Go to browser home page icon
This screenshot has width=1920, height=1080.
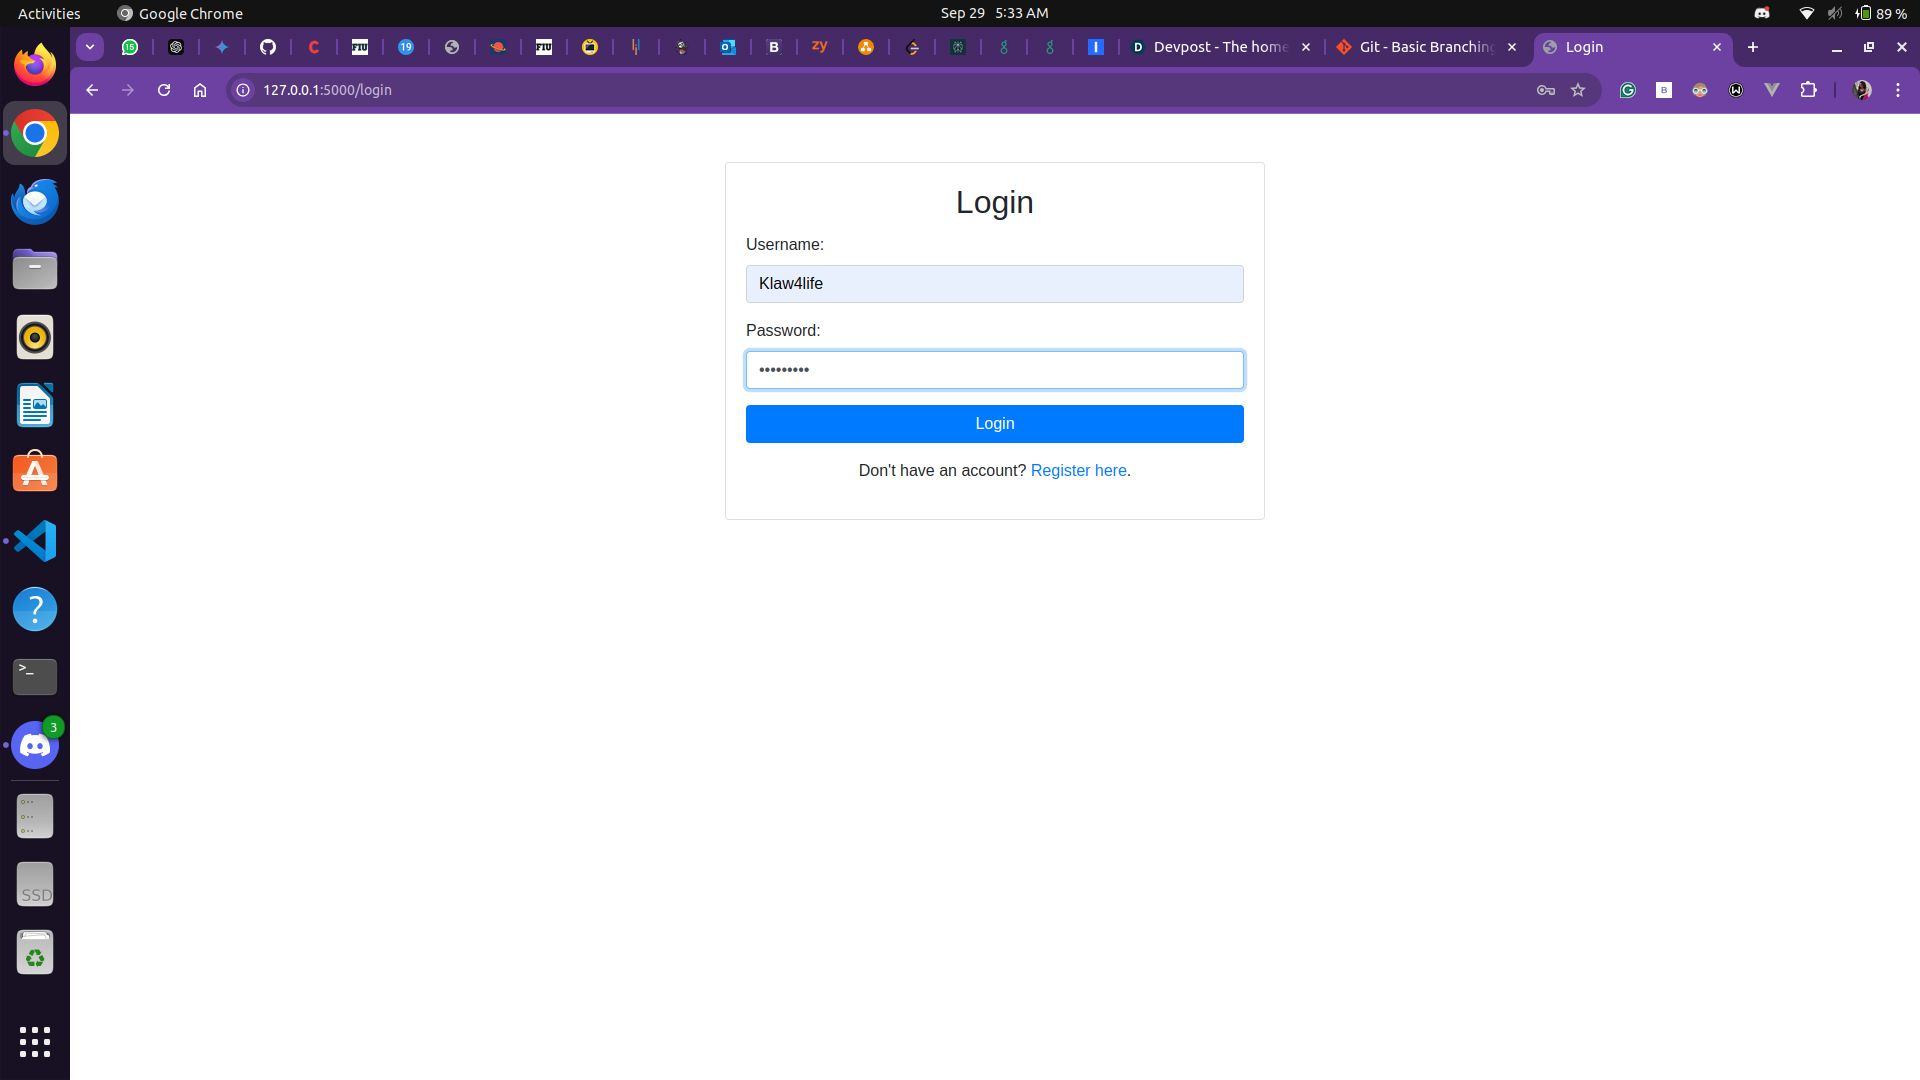[x=200, y=90]
